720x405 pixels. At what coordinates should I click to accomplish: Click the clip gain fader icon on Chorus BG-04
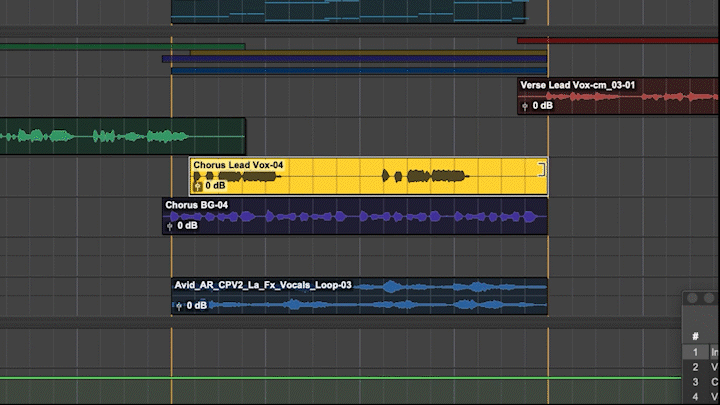click(169, 226)
